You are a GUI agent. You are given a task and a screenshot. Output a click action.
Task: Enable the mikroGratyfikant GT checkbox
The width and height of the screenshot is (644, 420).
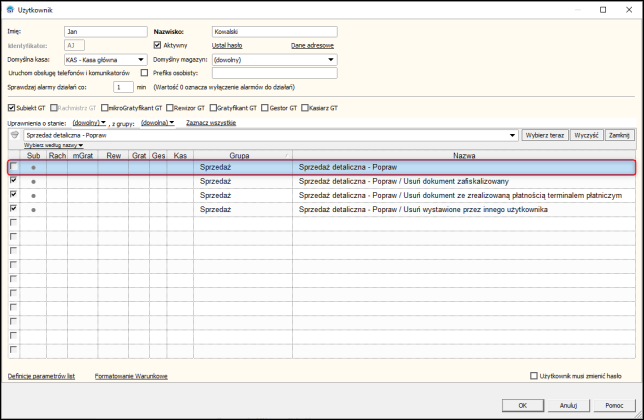pos(104,108)
